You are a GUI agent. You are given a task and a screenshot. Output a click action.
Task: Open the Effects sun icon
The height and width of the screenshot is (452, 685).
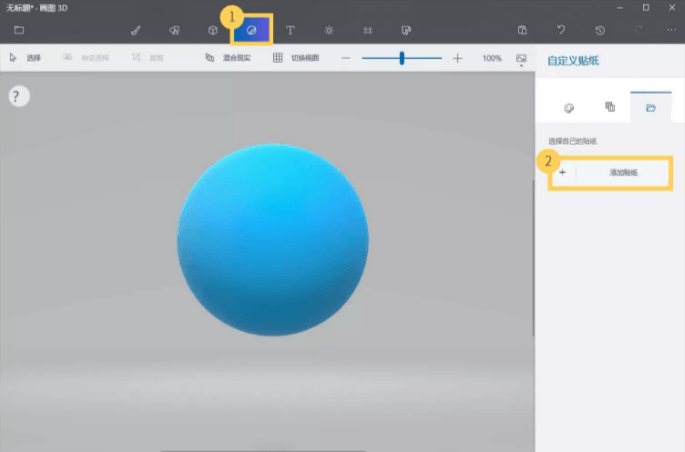329,30
